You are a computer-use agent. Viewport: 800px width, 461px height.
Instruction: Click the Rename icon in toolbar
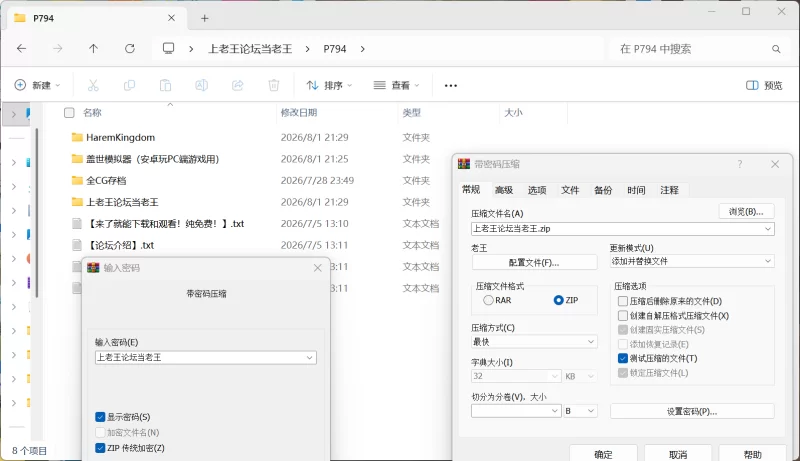point(202,85)
